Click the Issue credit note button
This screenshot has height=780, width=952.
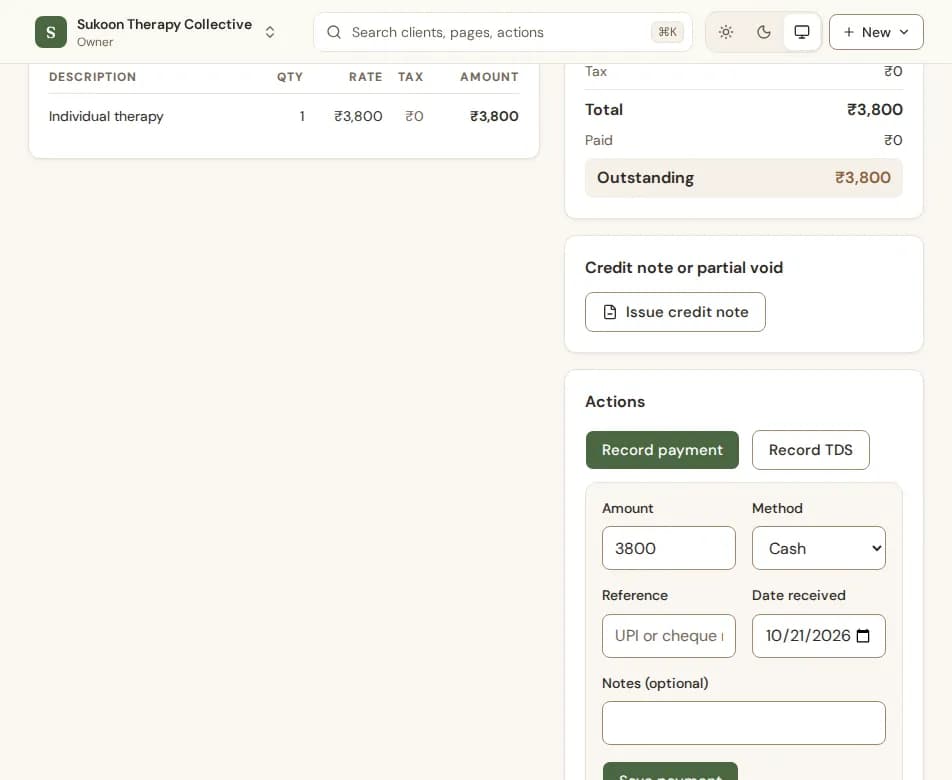coord(675,312)
